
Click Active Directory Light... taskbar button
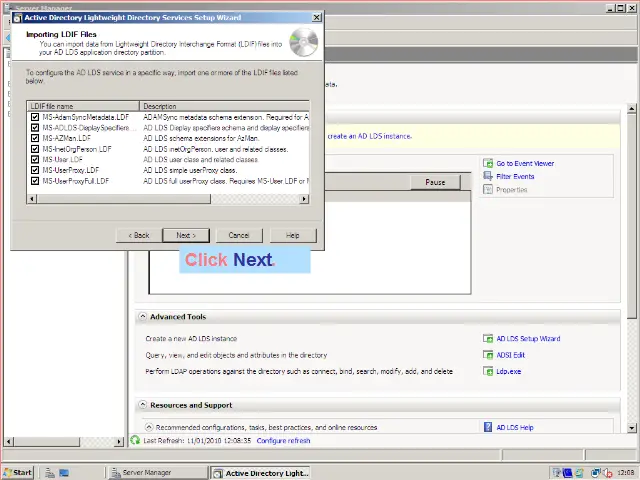point(260,473)
